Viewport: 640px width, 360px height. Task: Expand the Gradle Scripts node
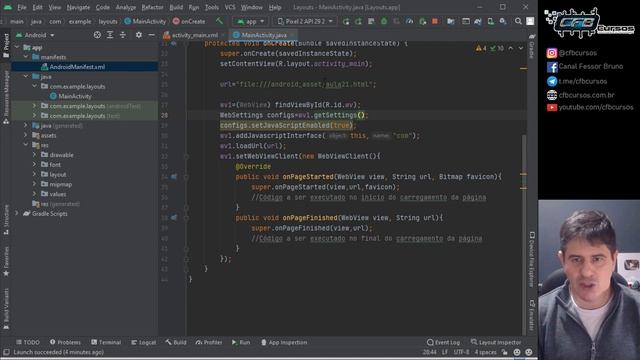tap(16, 213)
